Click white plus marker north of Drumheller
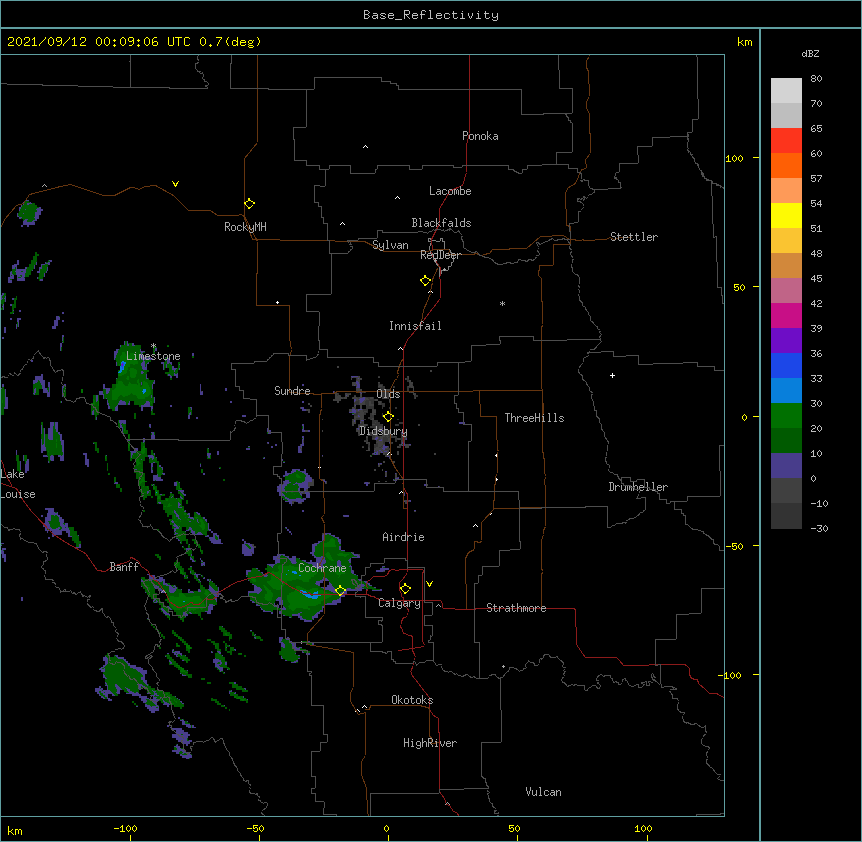 coord(612,375)
